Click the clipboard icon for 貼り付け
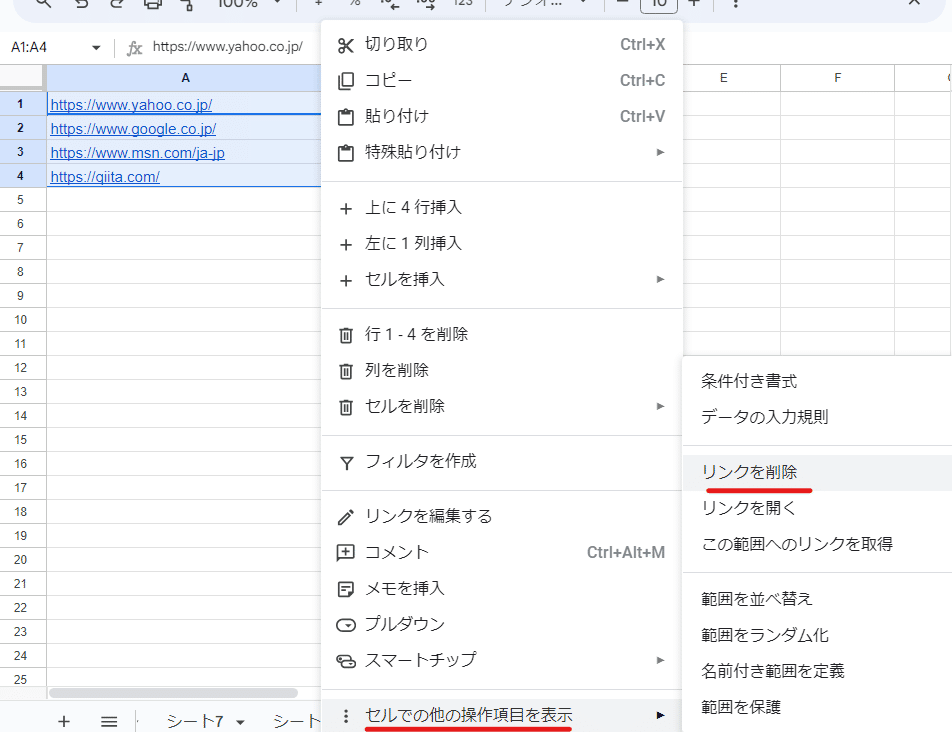 click(345, 117)
